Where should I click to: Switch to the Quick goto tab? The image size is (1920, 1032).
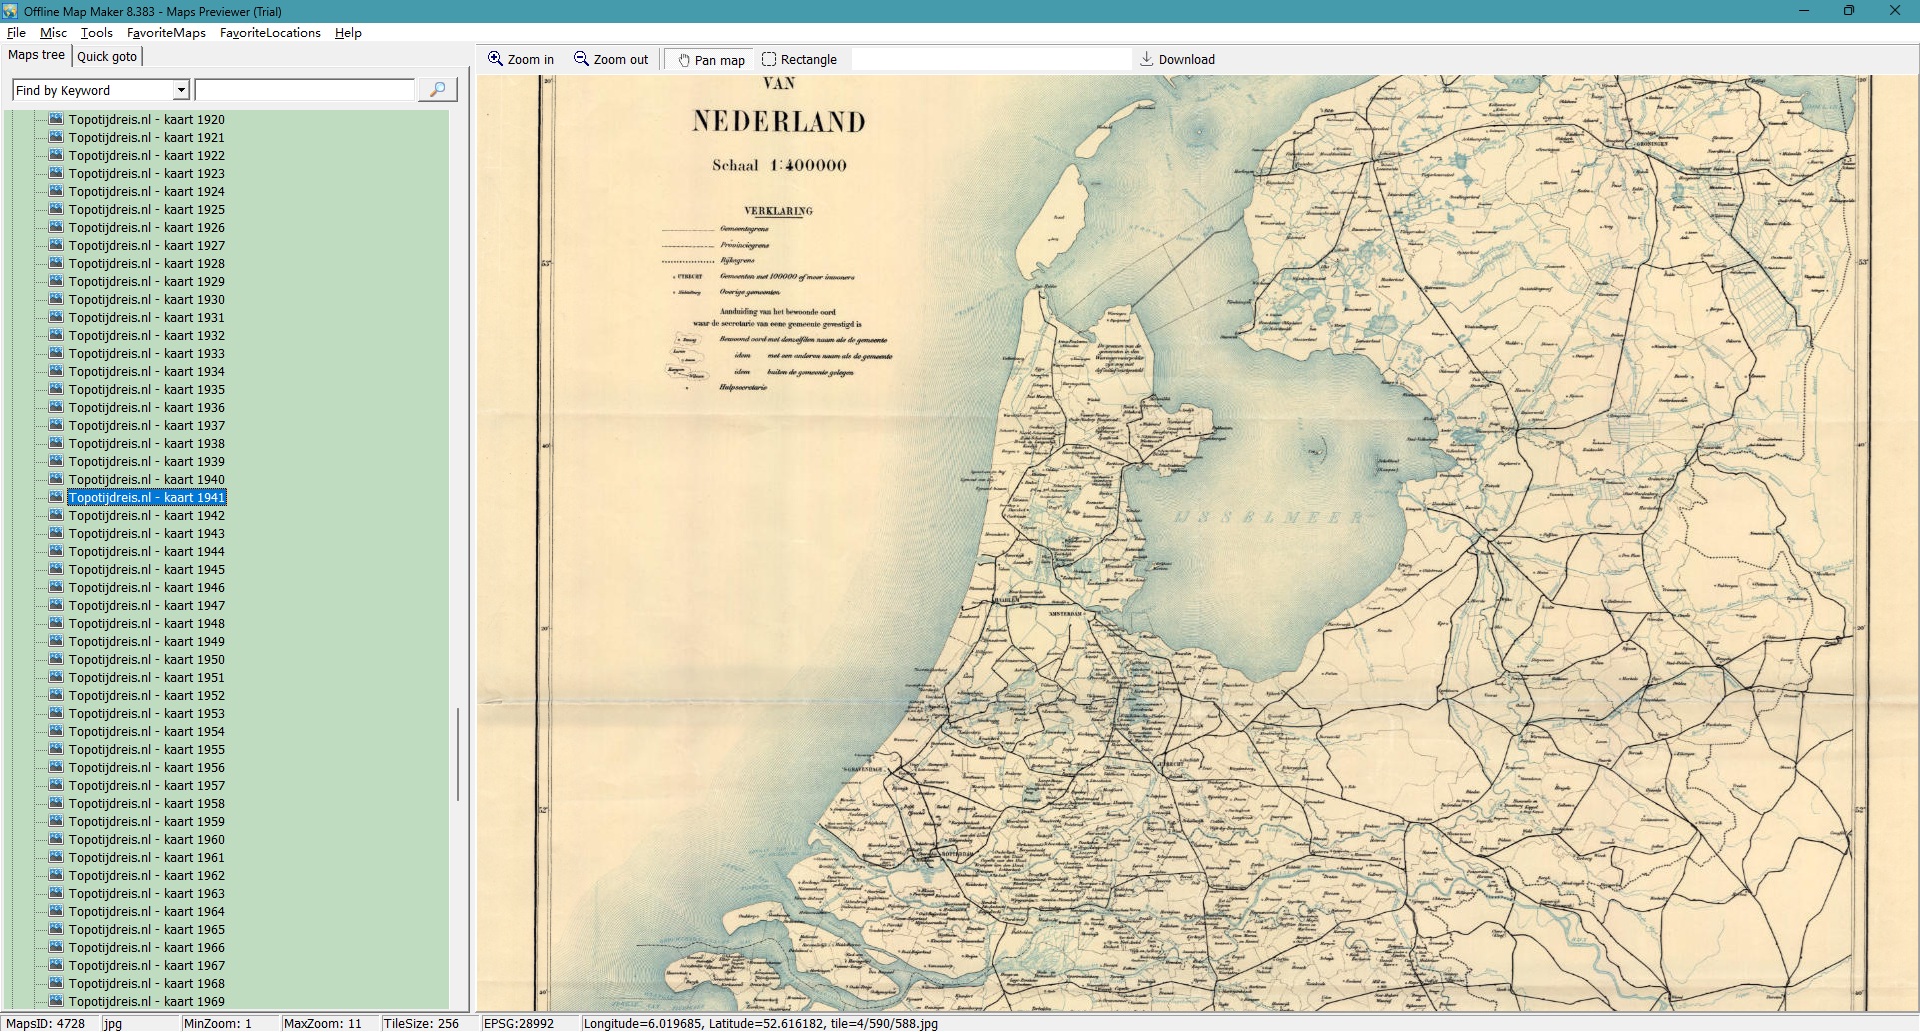107,56
